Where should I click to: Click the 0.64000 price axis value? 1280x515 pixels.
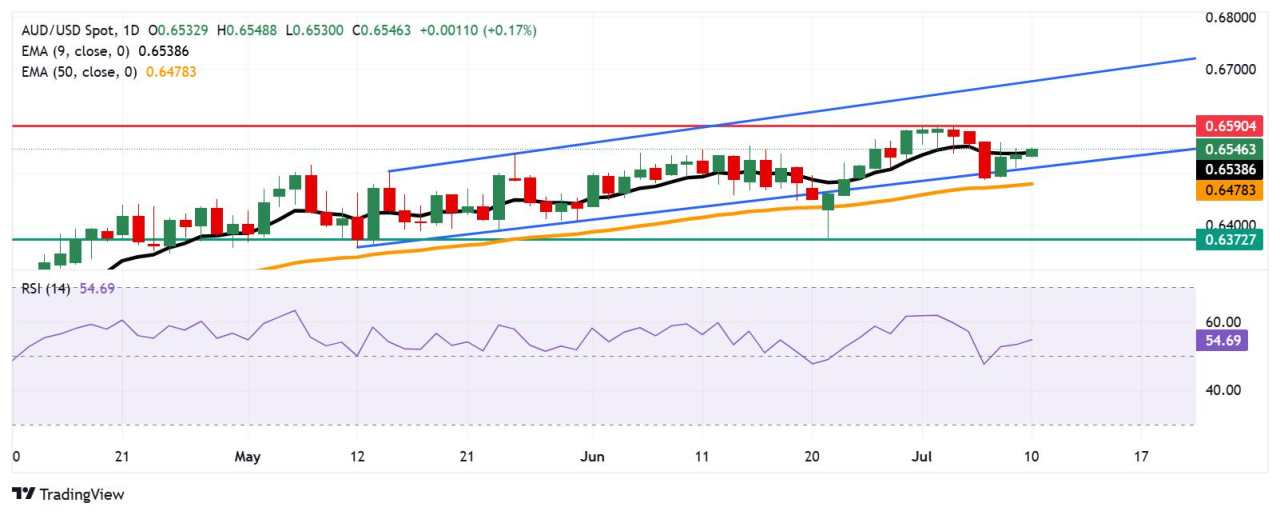tap(1230, 225)
